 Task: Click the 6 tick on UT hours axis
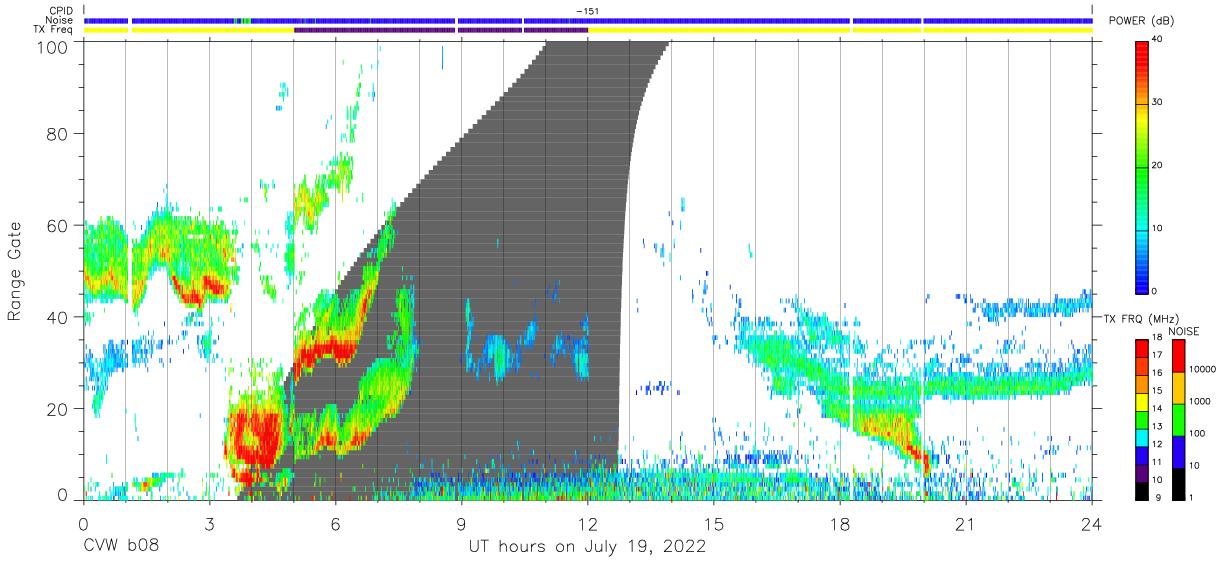pos(335,524)
